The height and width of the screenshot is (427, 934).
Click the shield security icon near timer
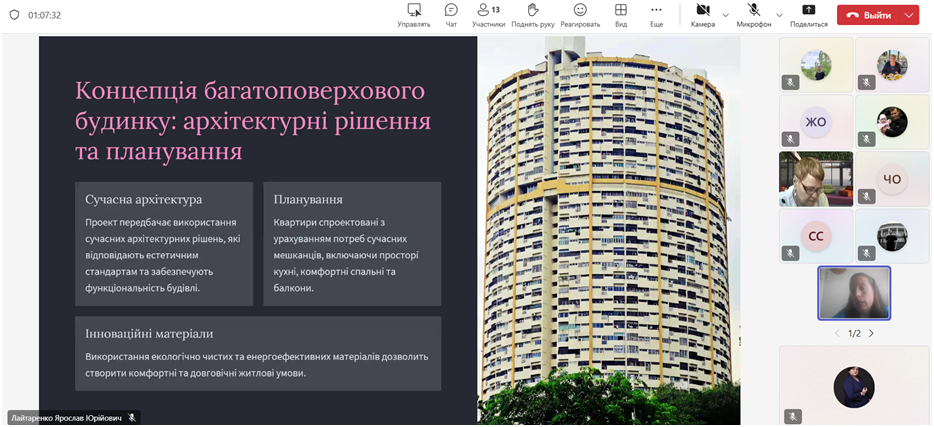[x=14, y=15]
